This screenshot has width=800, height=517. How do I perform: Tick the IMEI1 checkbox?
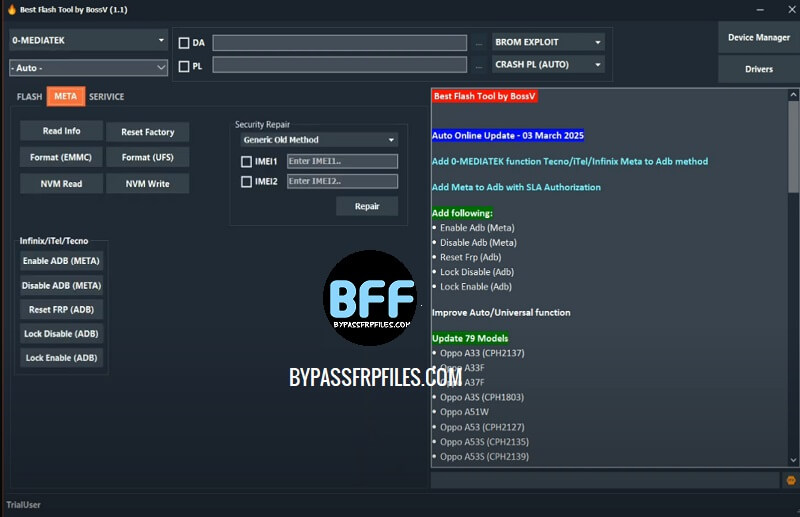tap(247, 161)
